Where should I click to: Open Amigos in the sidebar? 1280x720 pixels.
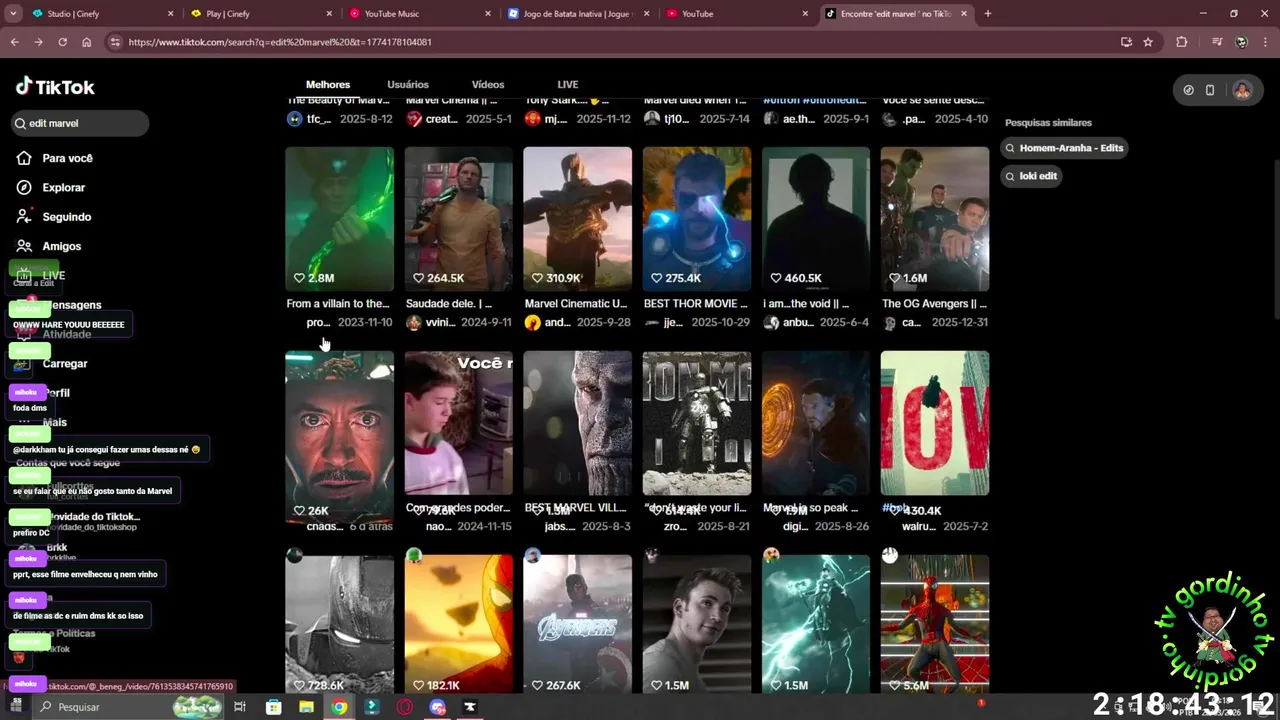(49, 246)
